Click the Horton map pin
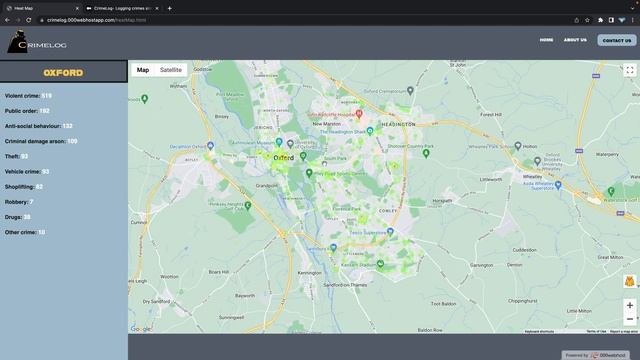 click(518, 145)
